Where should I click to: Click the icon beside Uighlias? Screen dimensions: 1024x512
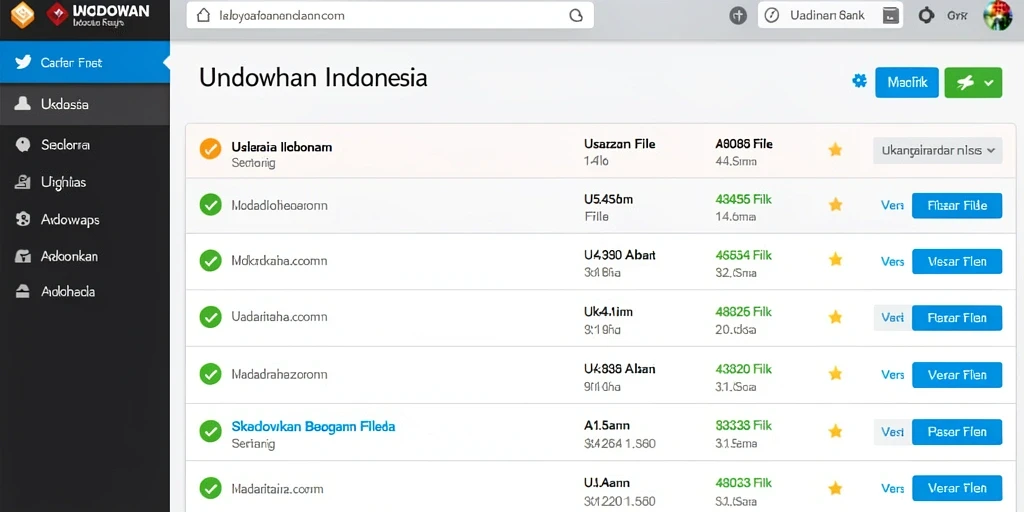click(23, 182)
